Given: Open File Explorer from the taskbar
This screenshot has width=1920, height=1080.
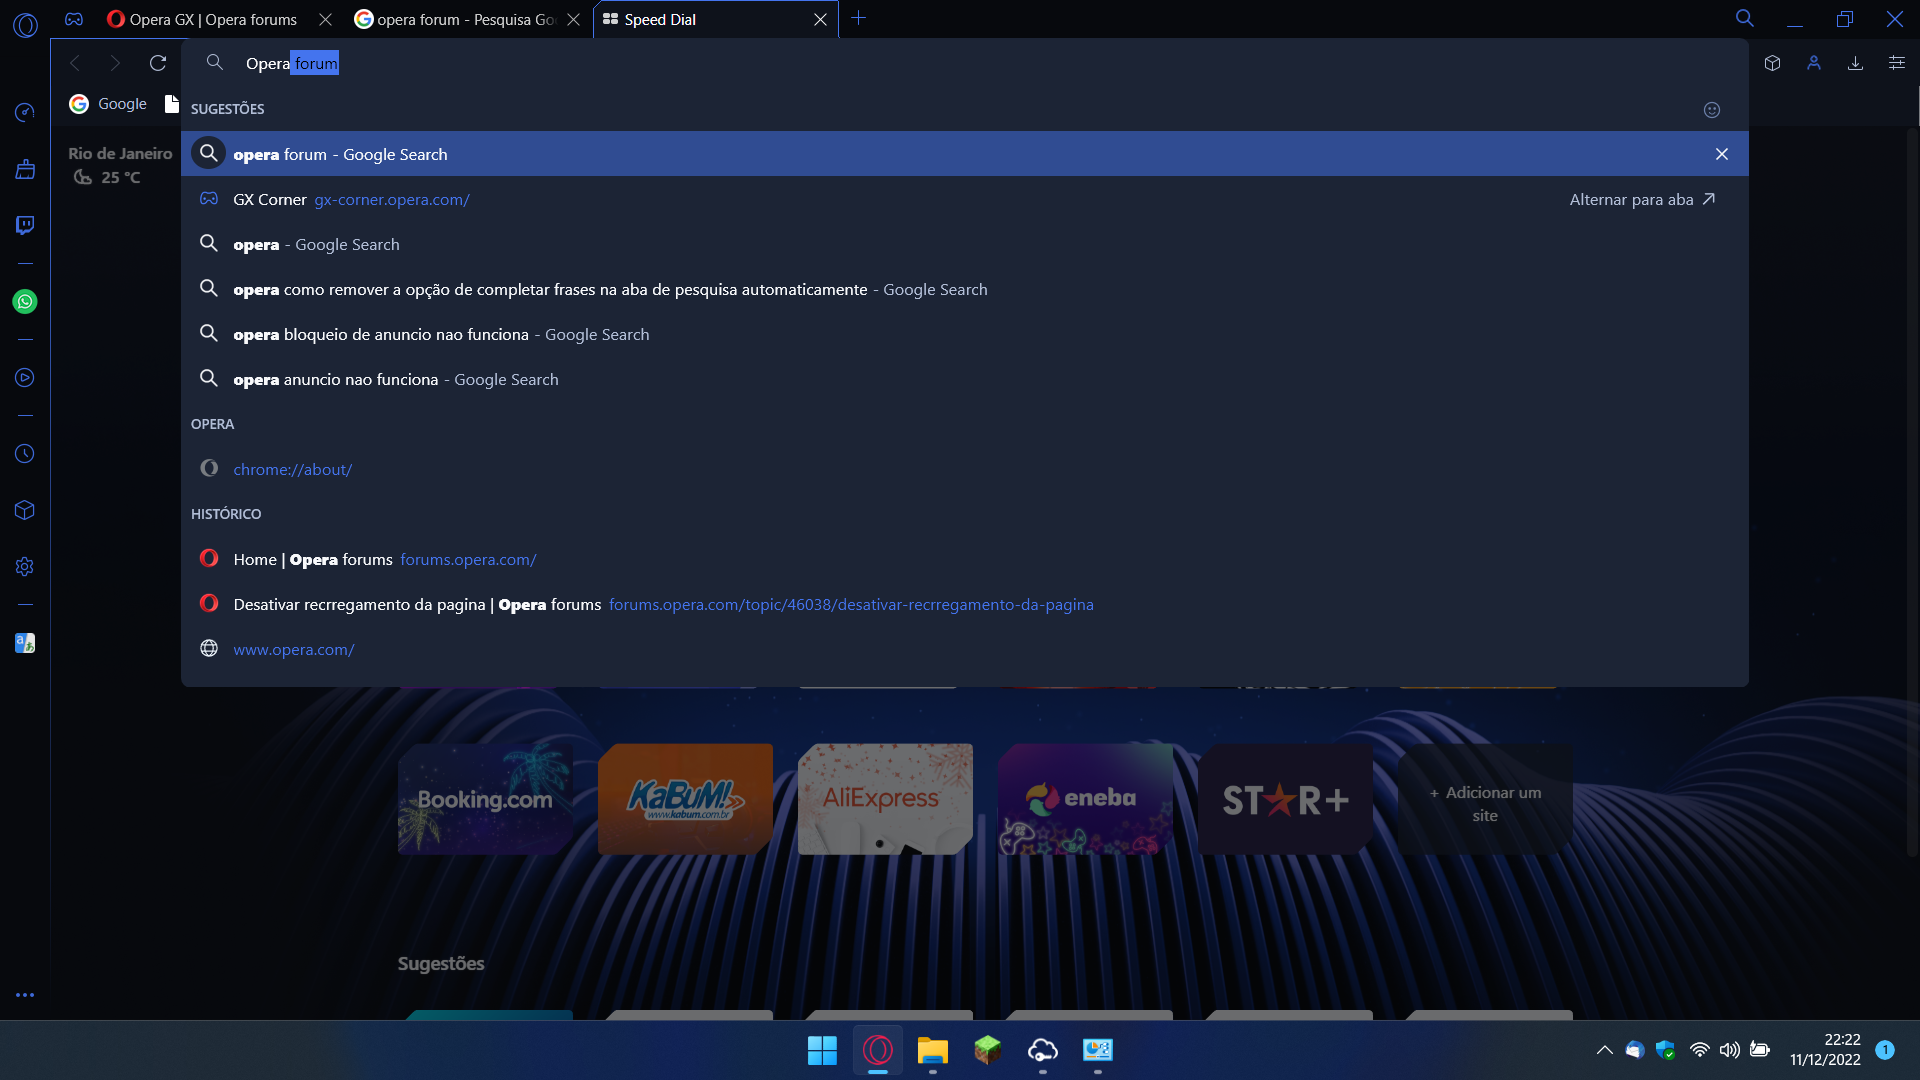Looking at the screenshot, I should tap(933, 1050).
